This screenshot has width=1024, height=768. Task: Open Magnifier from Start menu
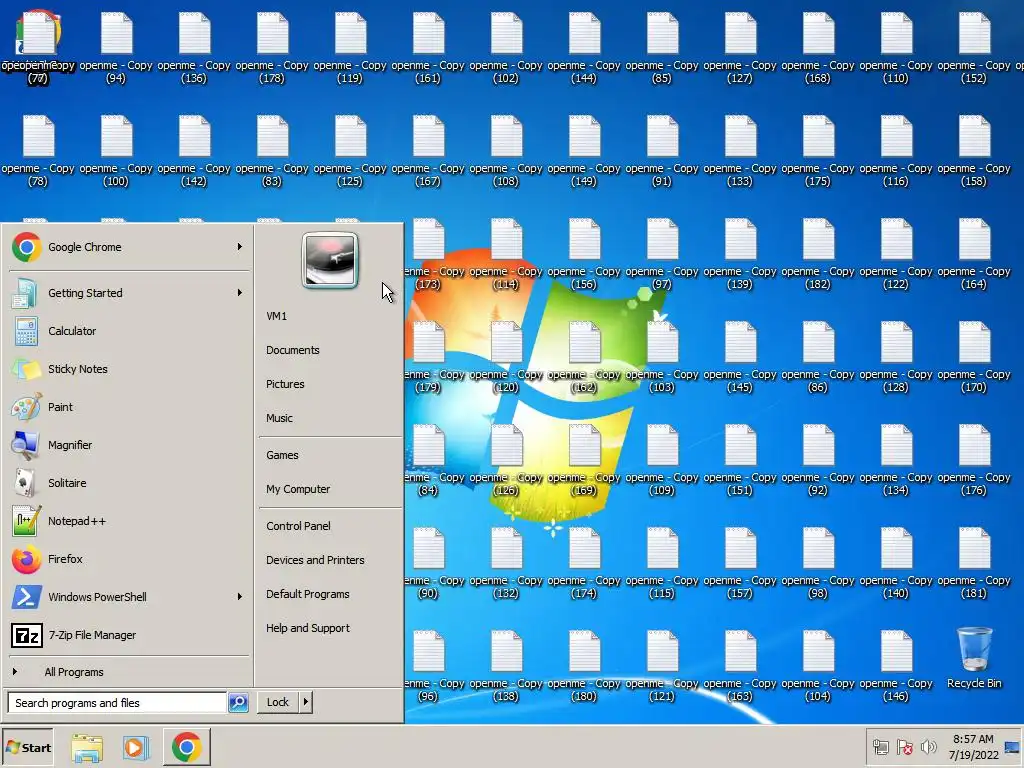(129, 445)
